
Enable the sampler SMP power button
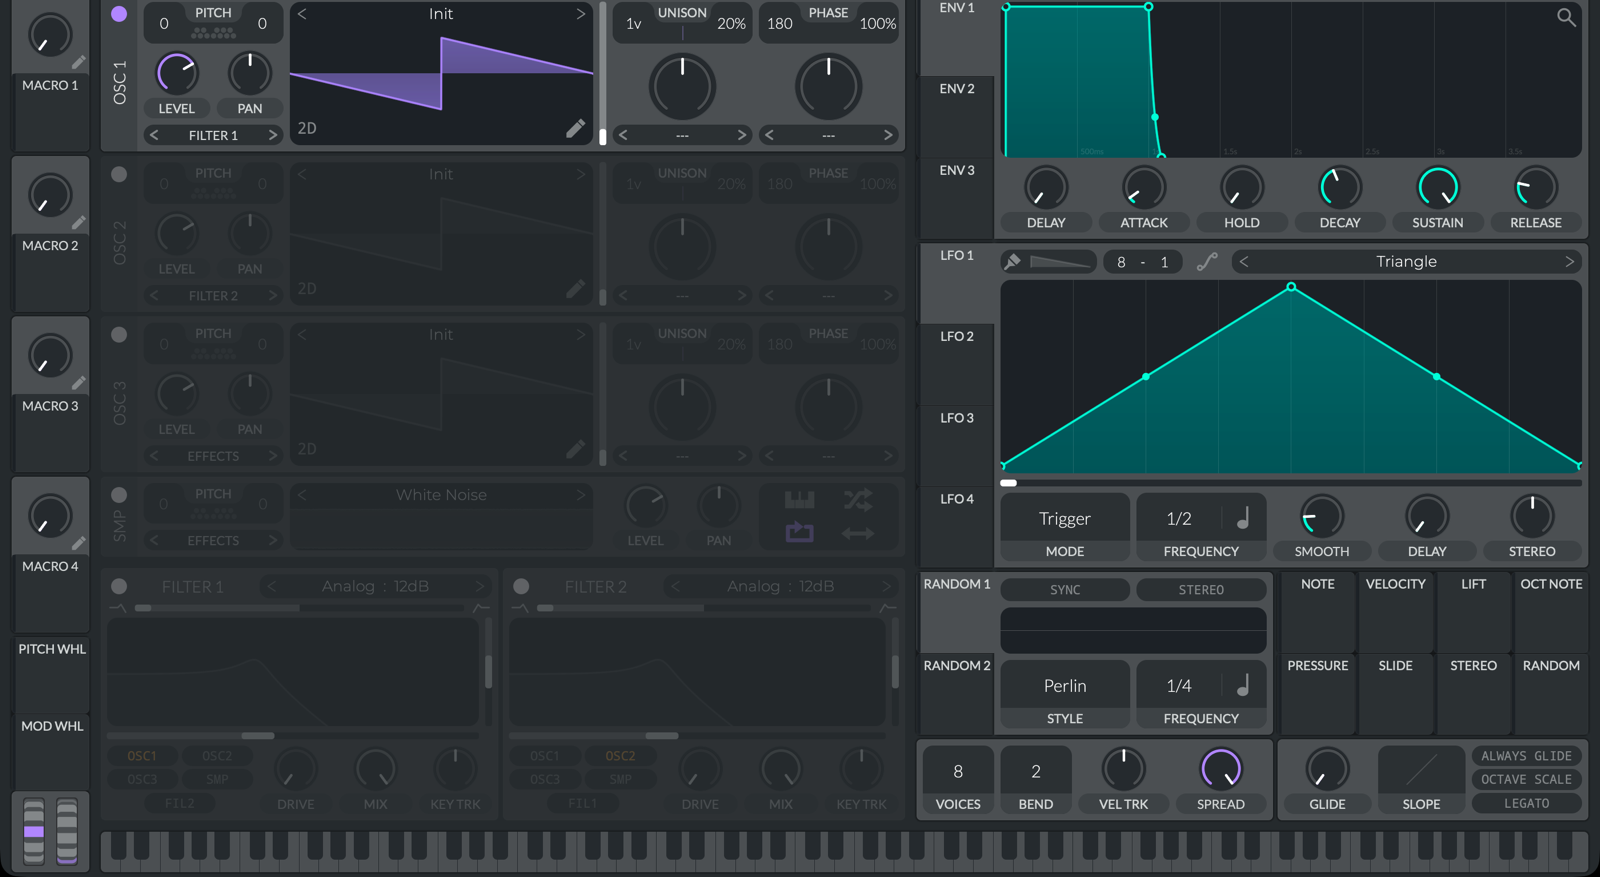[x=119, y=494]
